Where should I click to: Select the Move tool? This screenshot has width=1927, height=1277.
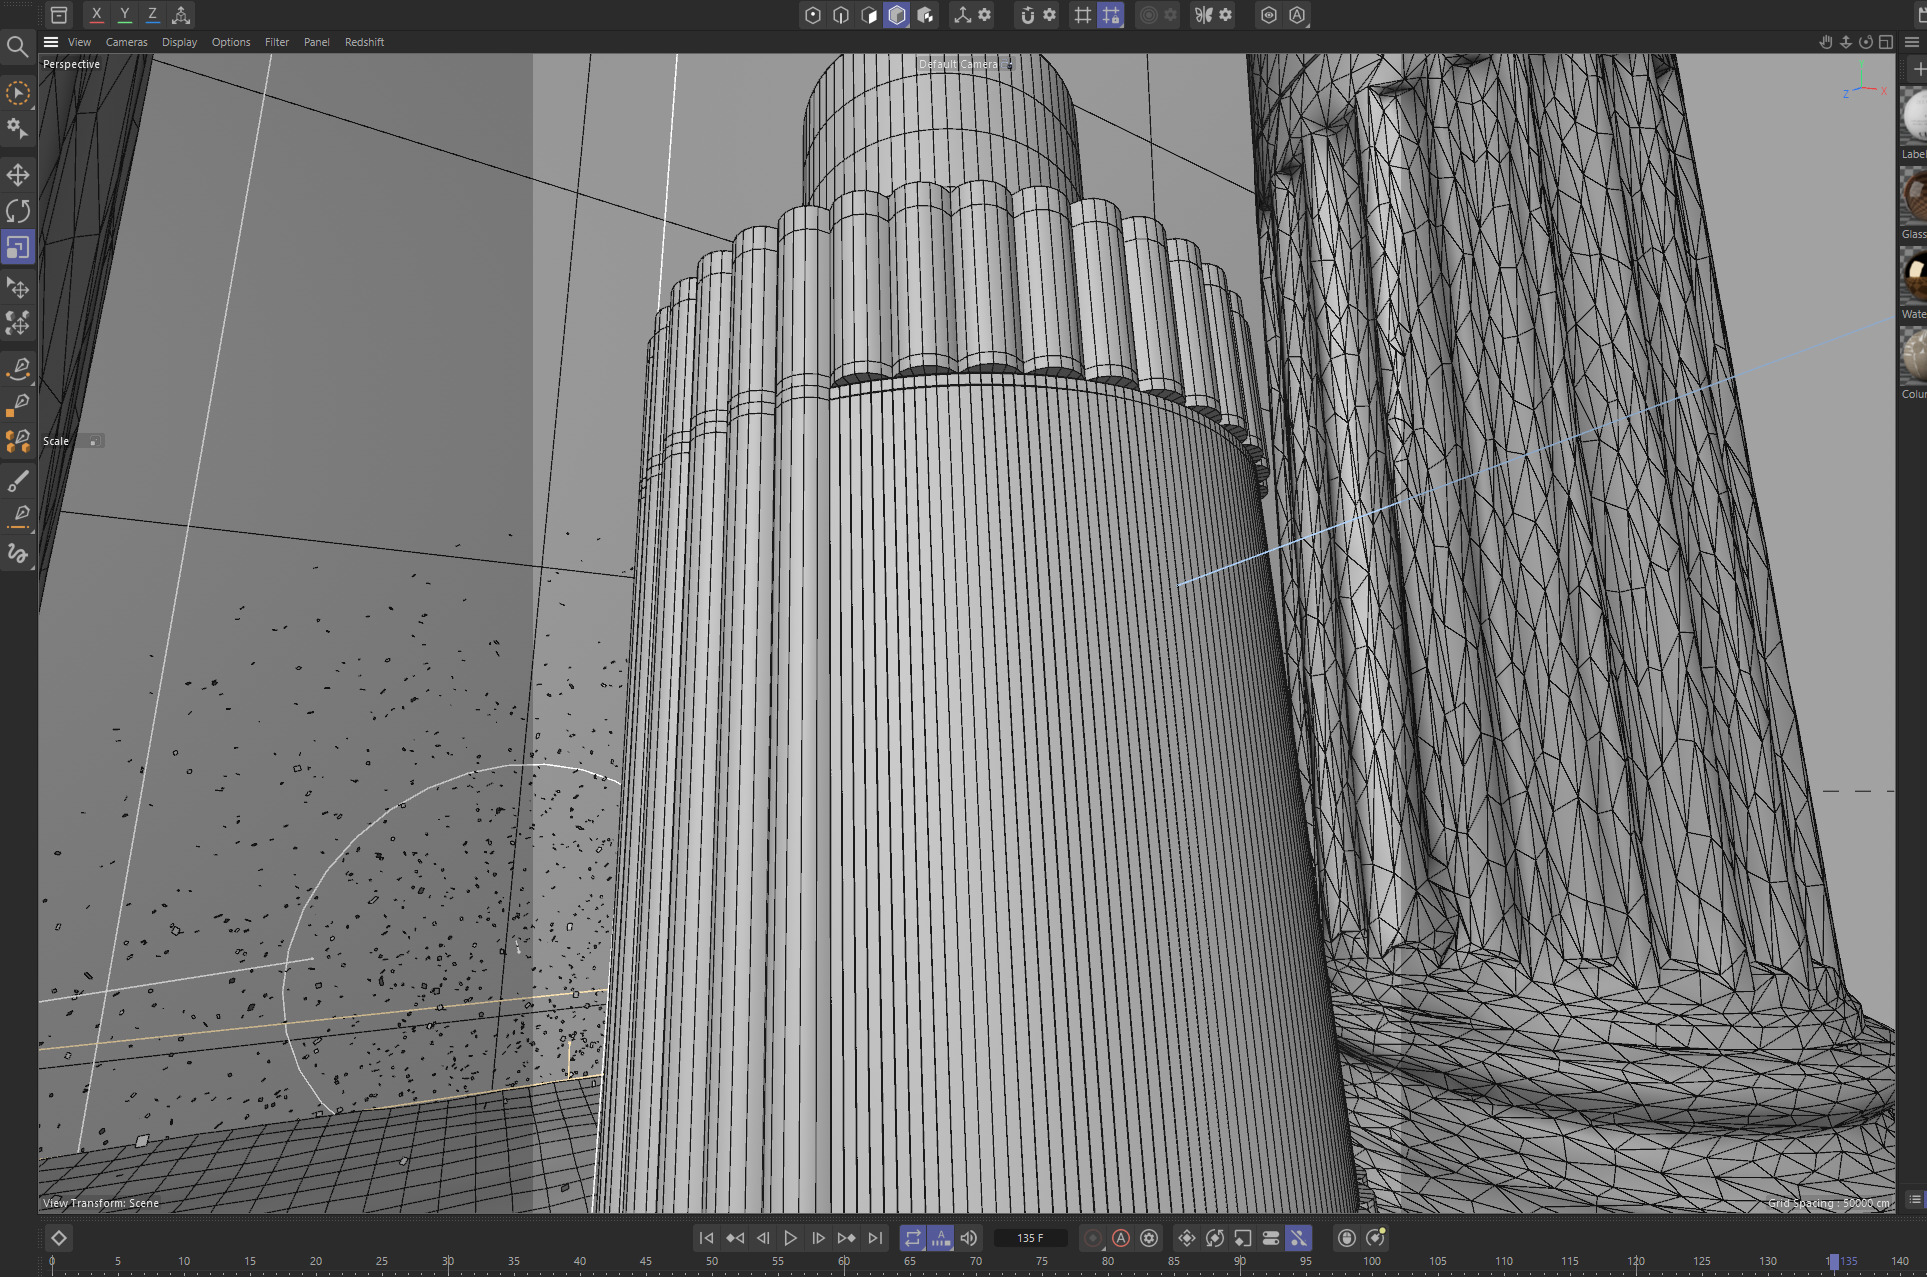(18, 175)
